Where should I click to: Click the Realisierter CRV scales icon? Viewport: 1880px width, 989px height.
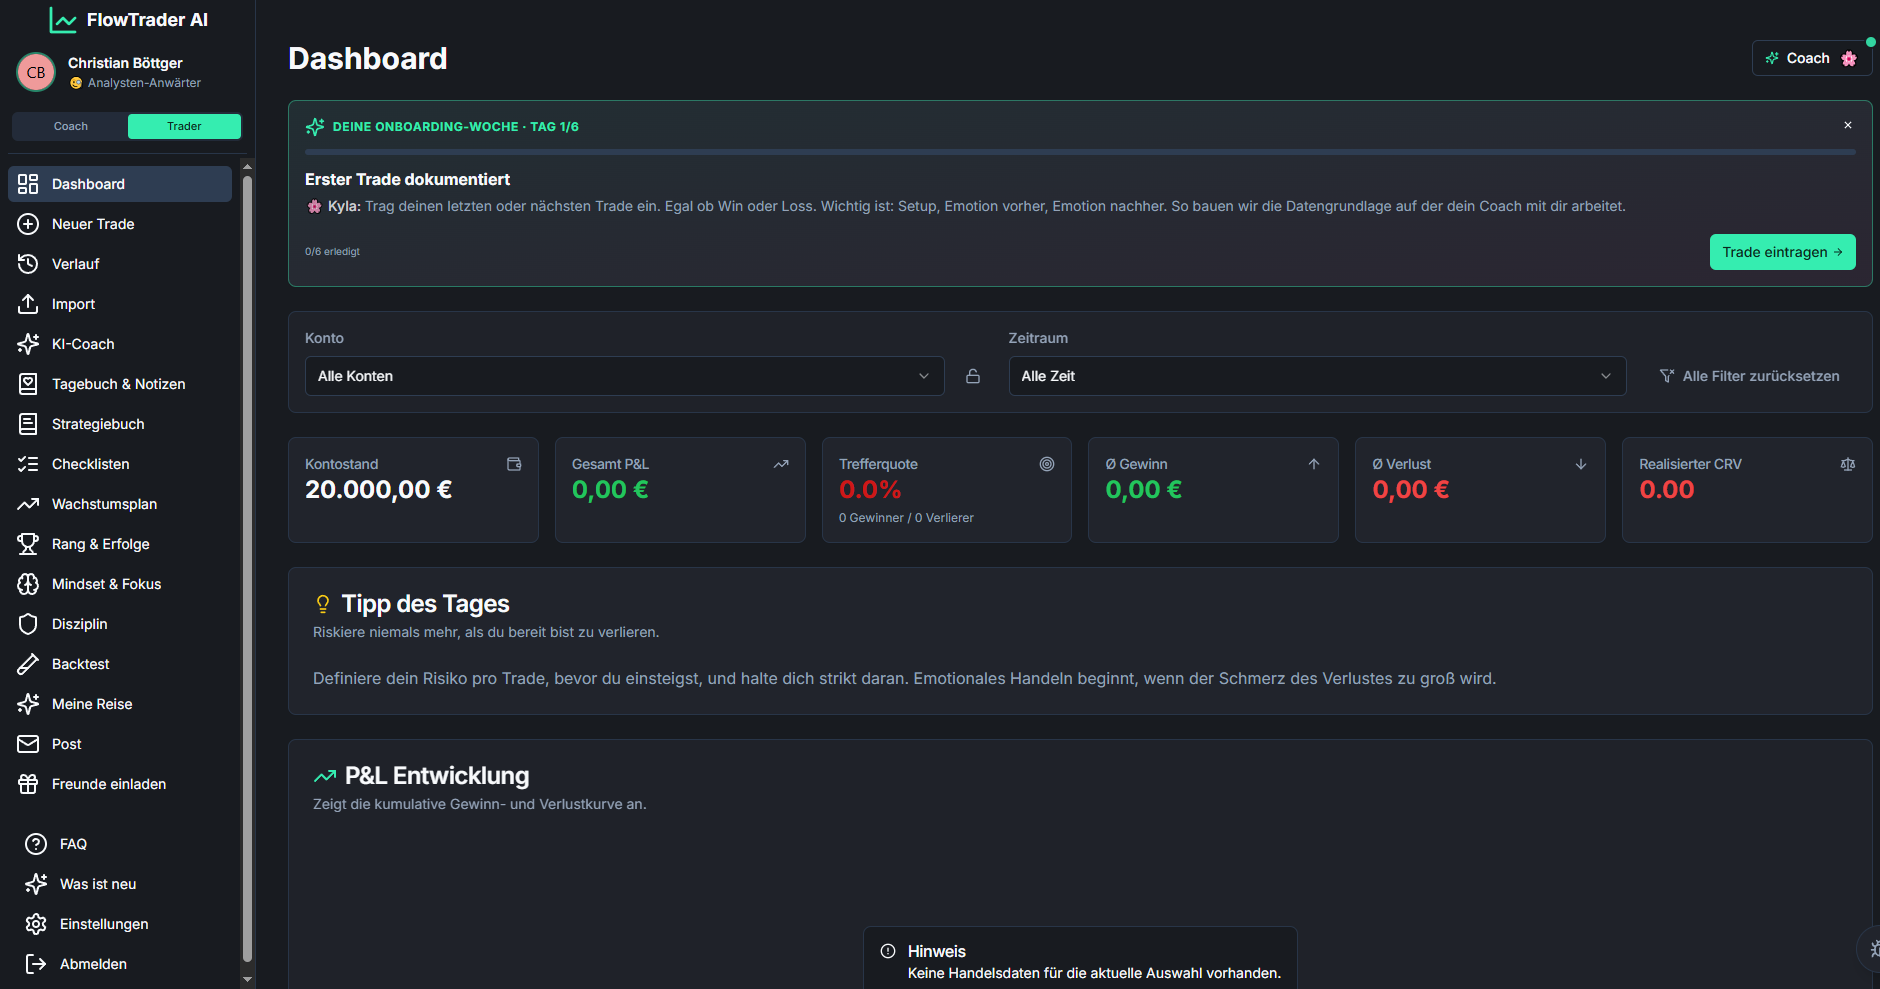click(x=1848, y=464)
